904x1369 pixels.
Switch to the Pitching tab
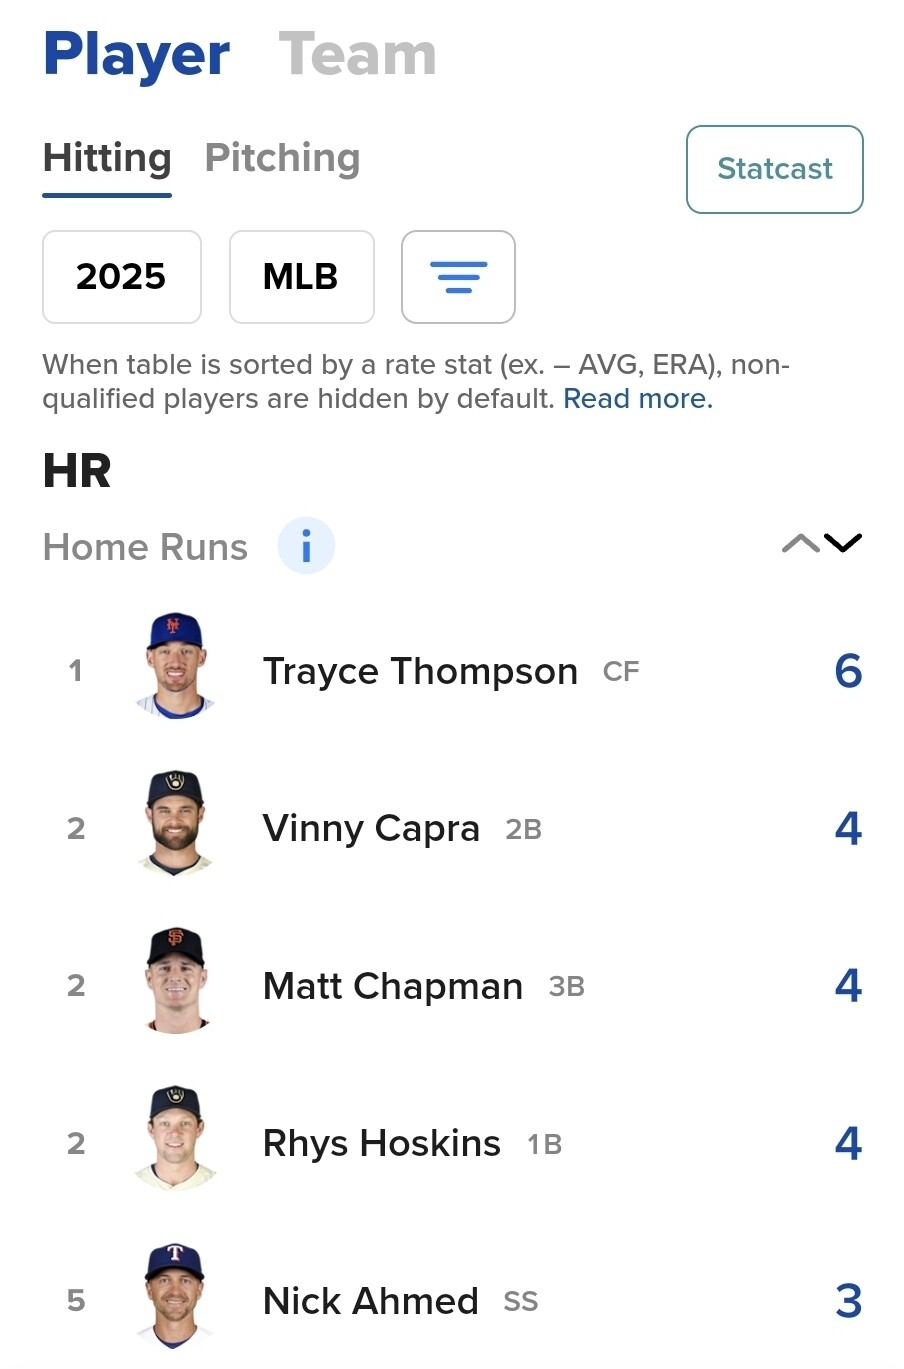pos(282,158)
